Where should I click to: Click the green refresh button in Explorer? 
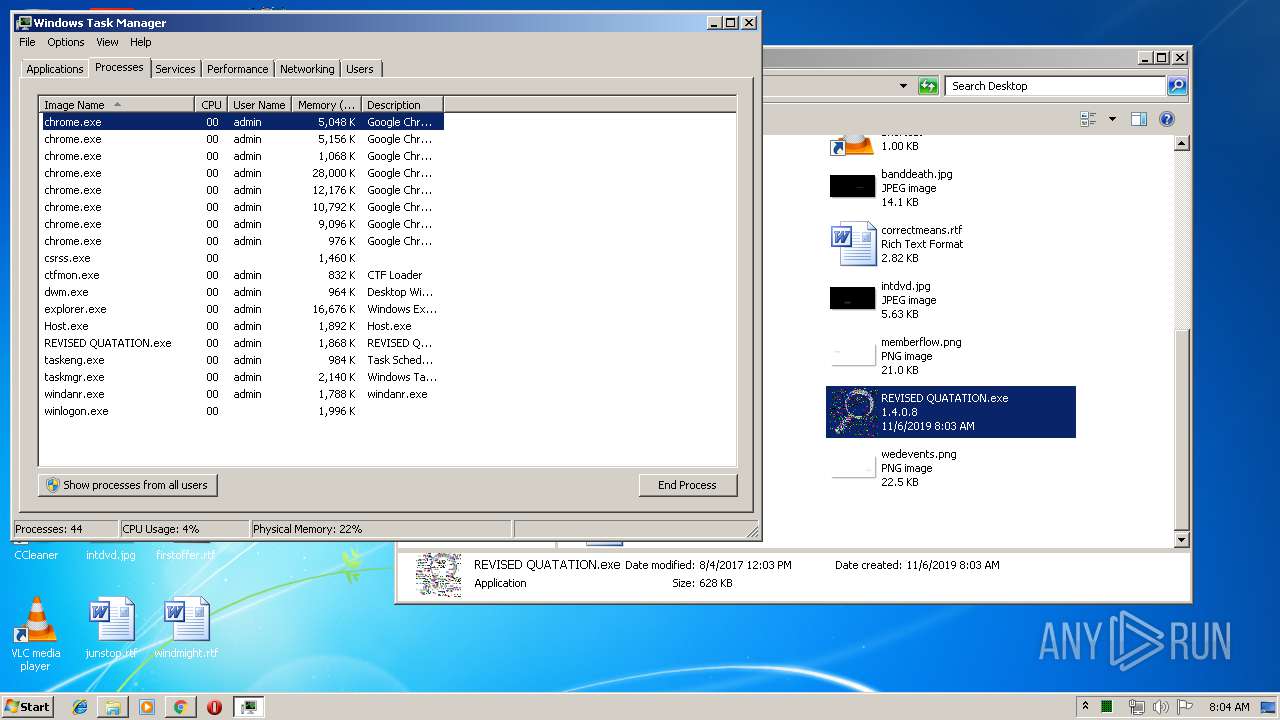(928, 86)
